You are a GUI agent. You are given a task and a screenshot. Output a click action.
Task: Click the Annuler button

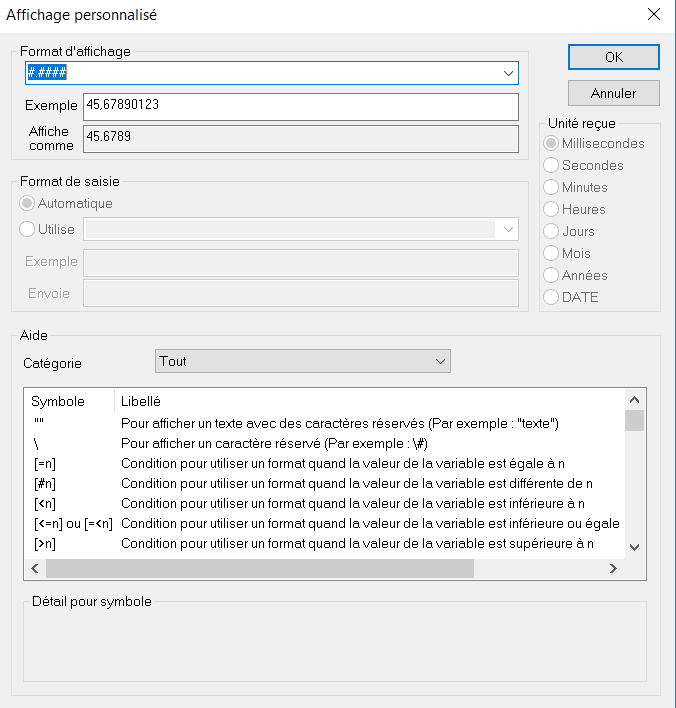pyautogui.click(x=613, y=93)
